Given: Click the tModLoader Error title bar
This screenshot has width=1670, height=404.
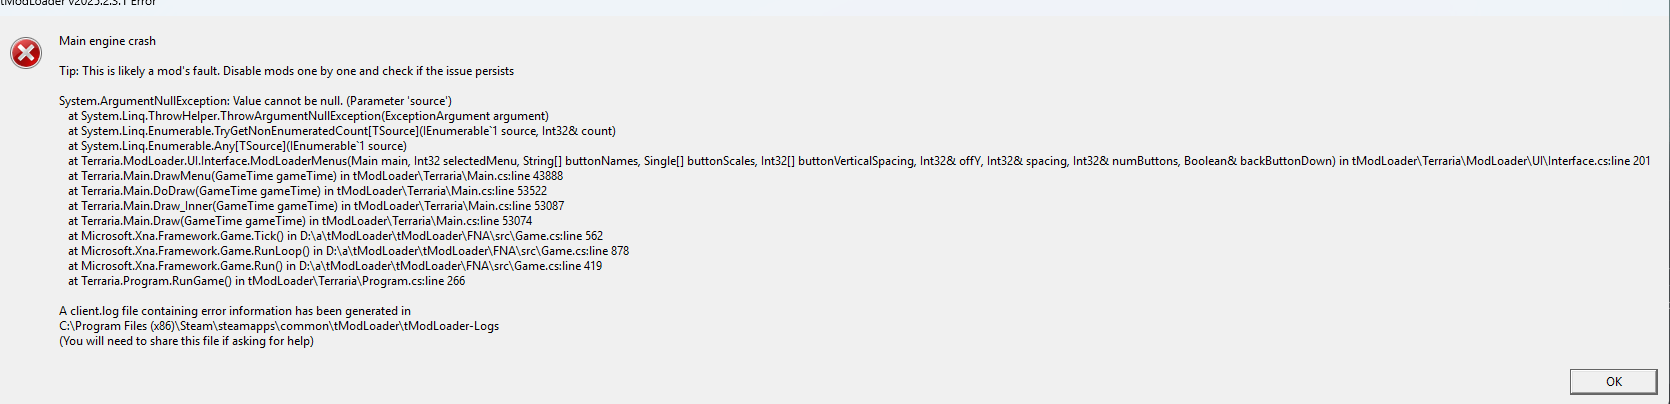Looking at the screenshot, I should click(x=80, y=4).
